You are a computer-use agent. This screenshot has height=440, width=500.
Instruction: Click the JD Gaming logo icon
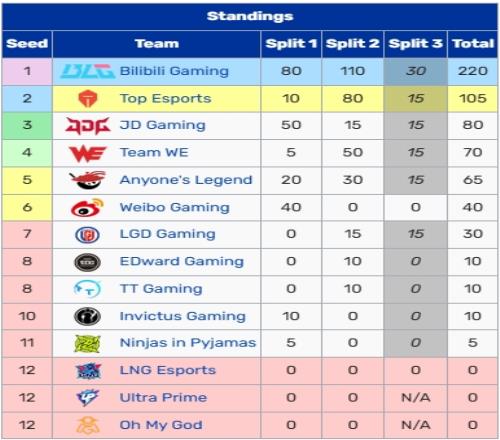click(x=88, y=126)
